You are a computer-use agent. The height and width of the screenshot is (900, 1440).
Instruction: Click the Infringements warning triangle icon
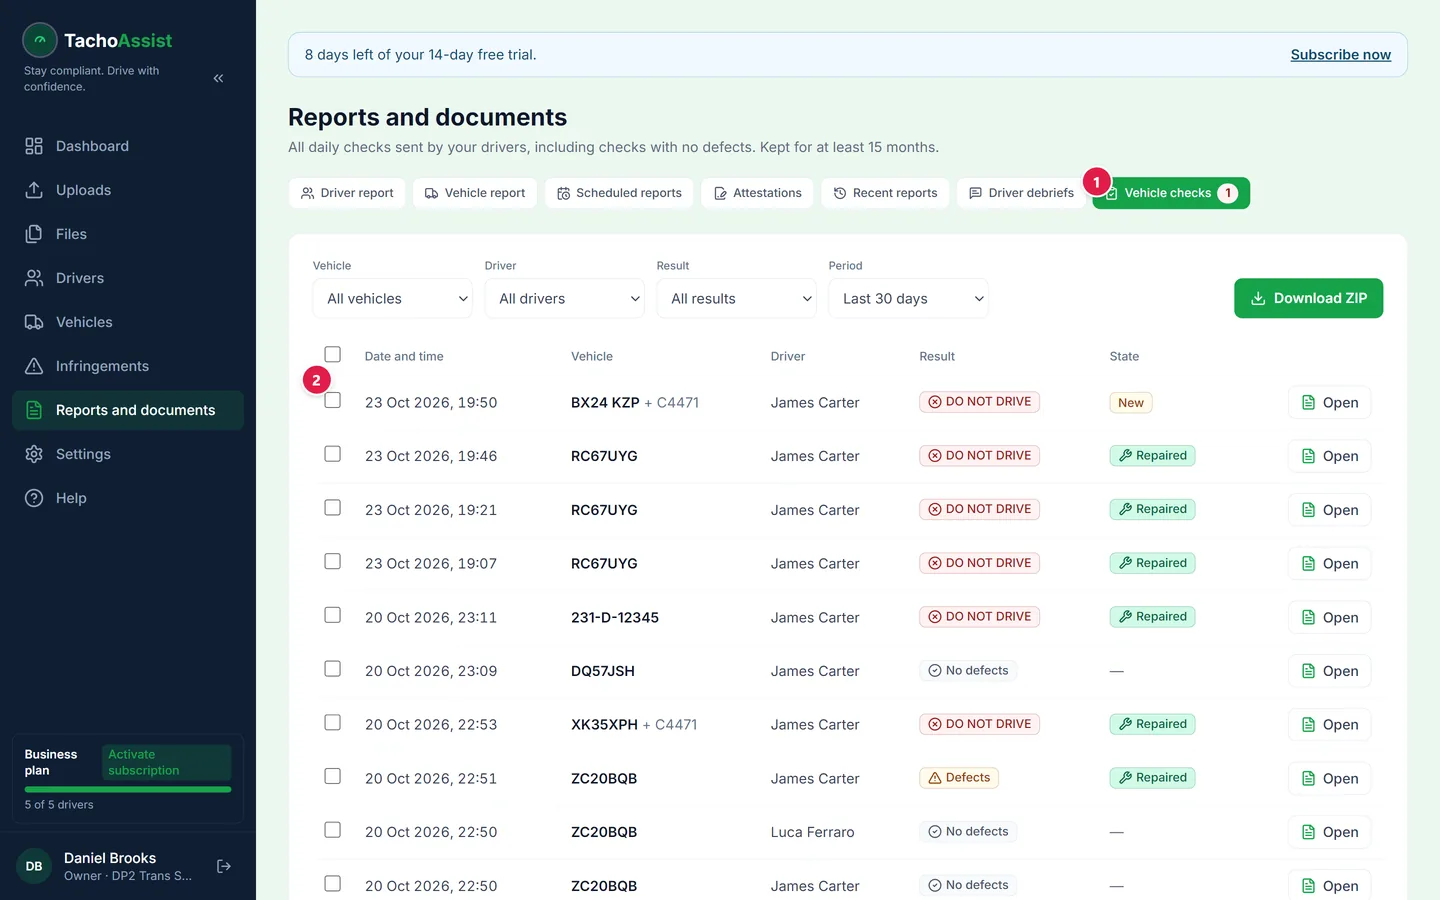pos(34,366)
